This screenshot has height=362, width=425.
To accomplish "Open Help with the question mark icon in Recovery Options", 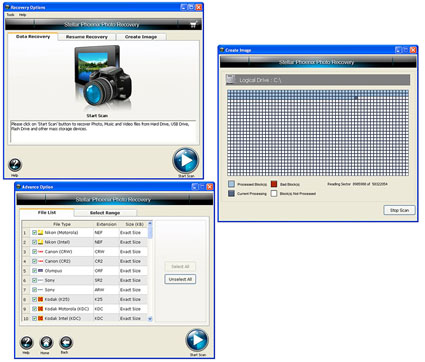I will pos(15,164).
